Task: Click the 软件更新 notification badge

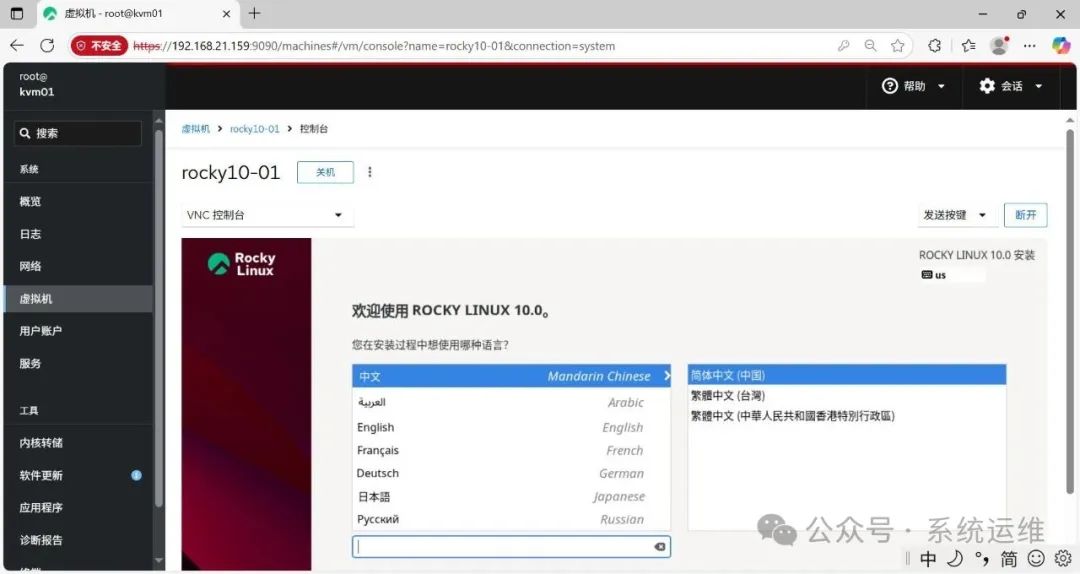Action: click(x=136, y=475)
